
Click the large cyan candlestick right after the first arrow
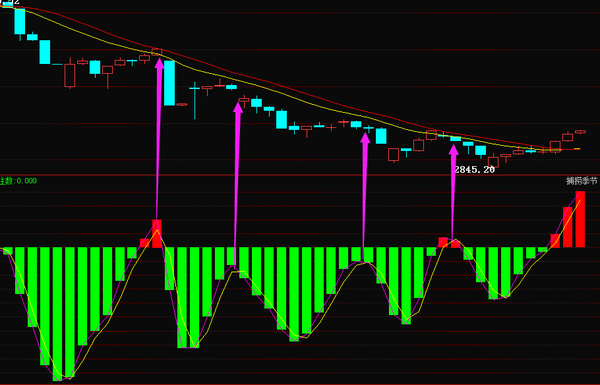coord(170,83)
